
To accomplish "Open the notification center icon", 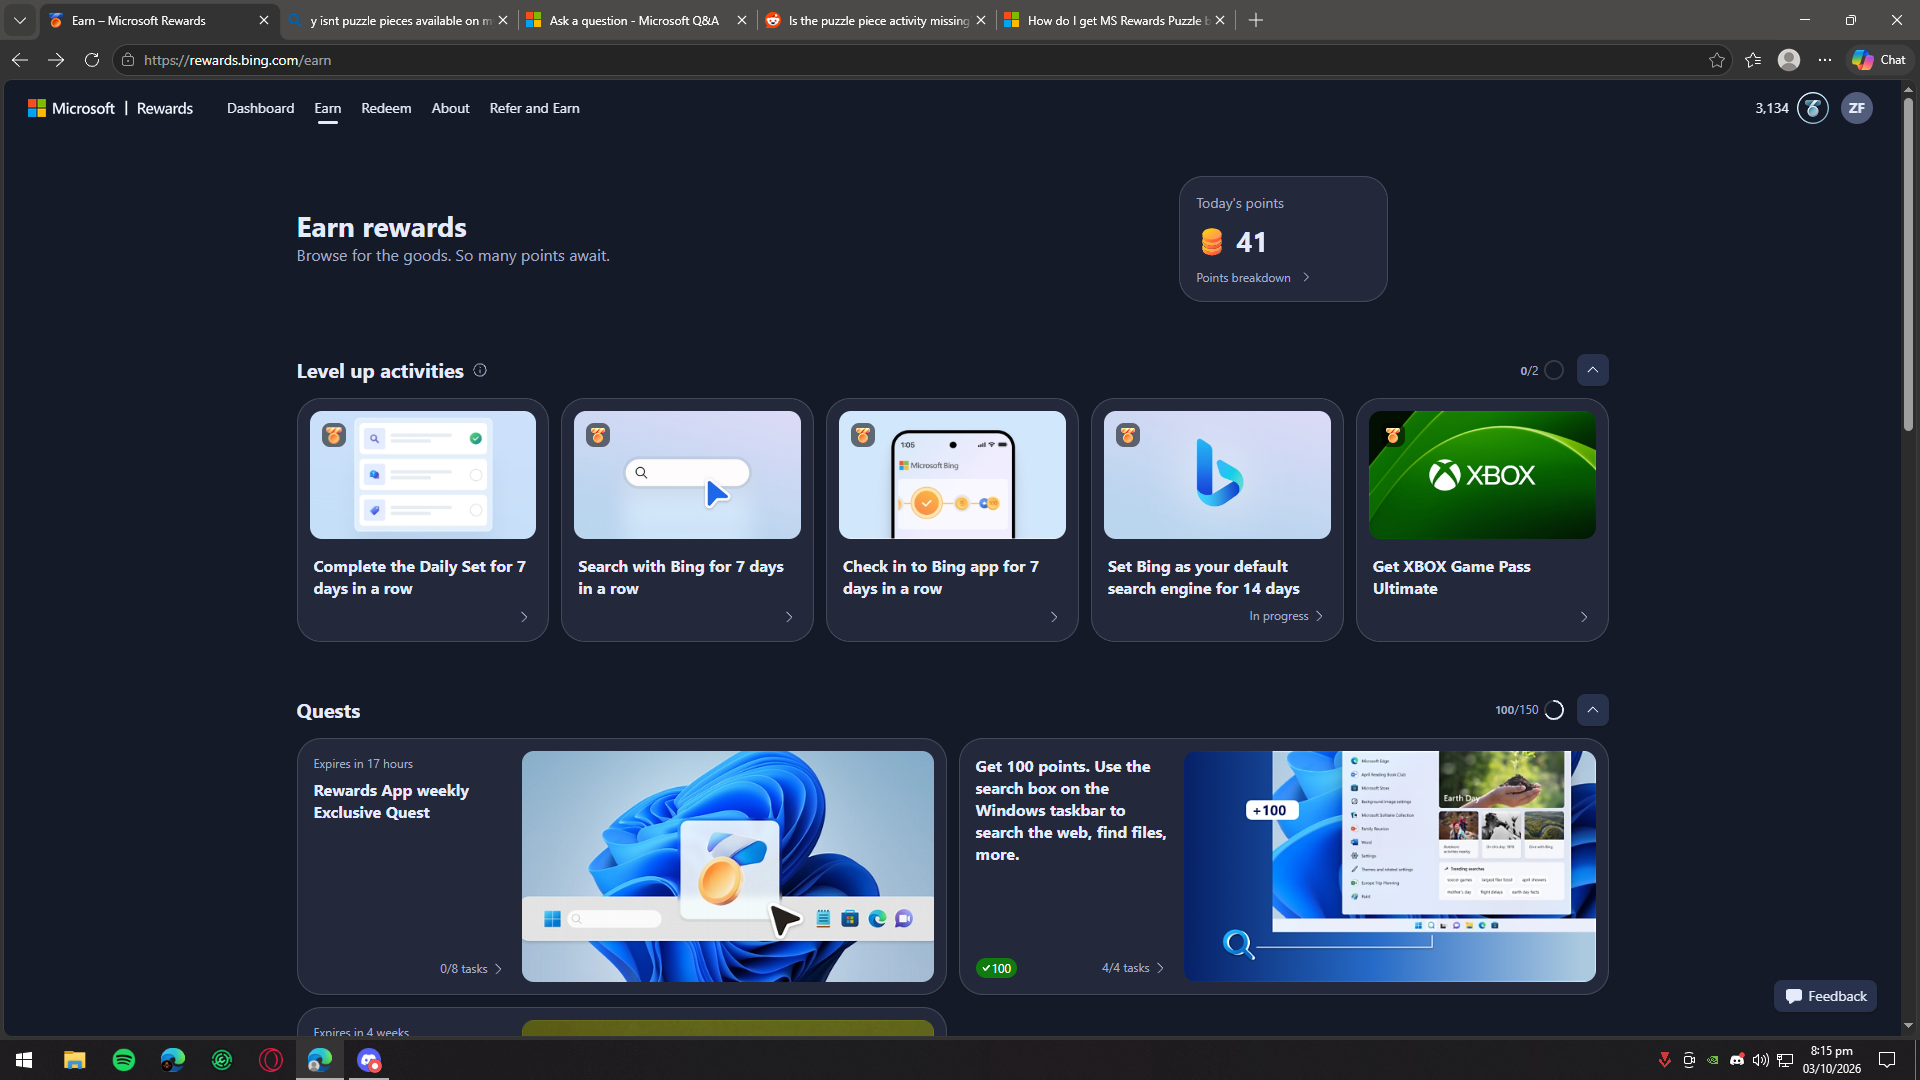I will click(1887, 1060).
